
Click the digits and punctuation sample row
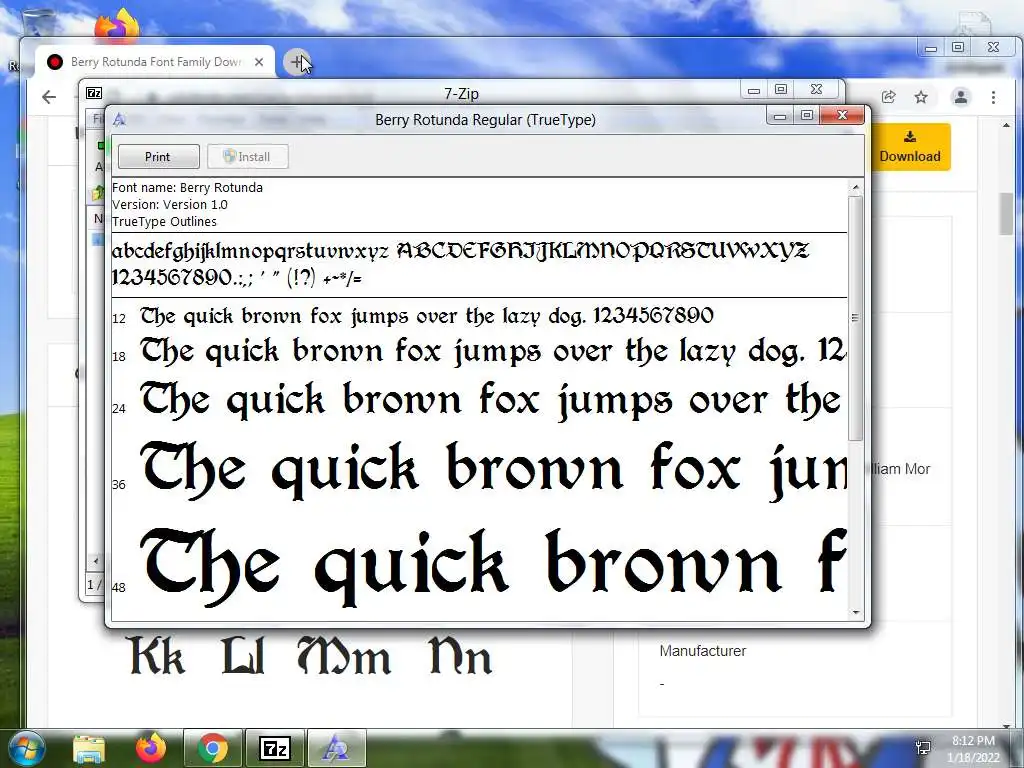[x=236, y=278]
